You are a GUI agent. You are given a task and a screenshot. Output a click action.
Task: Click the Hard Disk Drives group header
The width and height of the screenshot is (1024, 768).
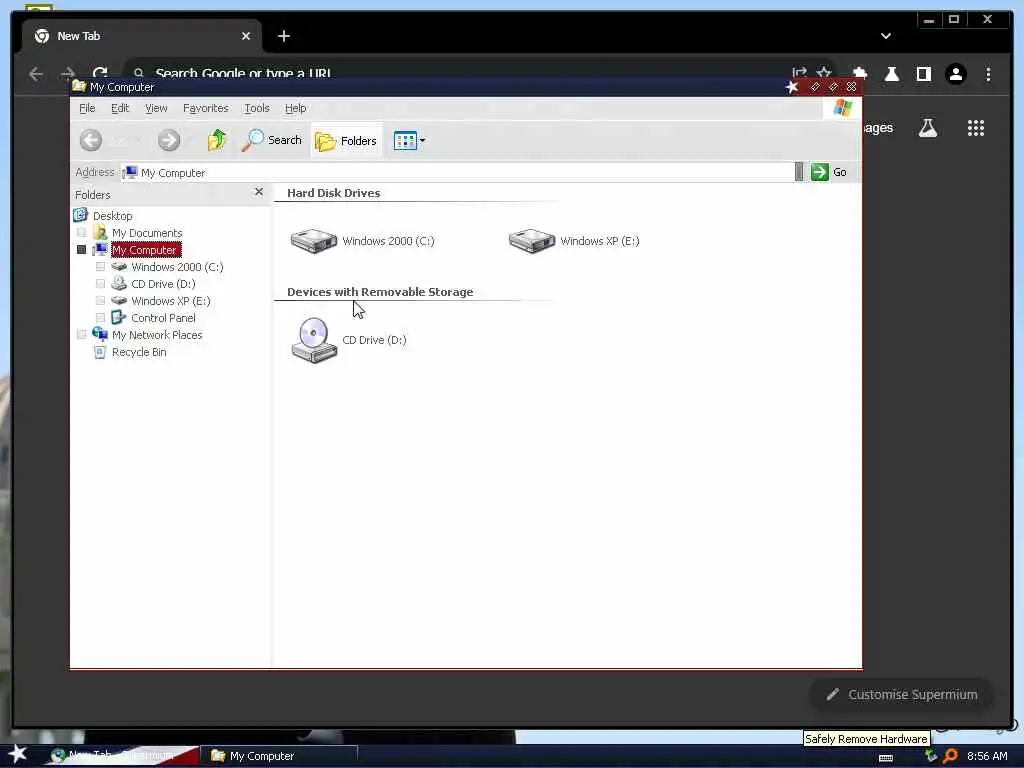334,193
